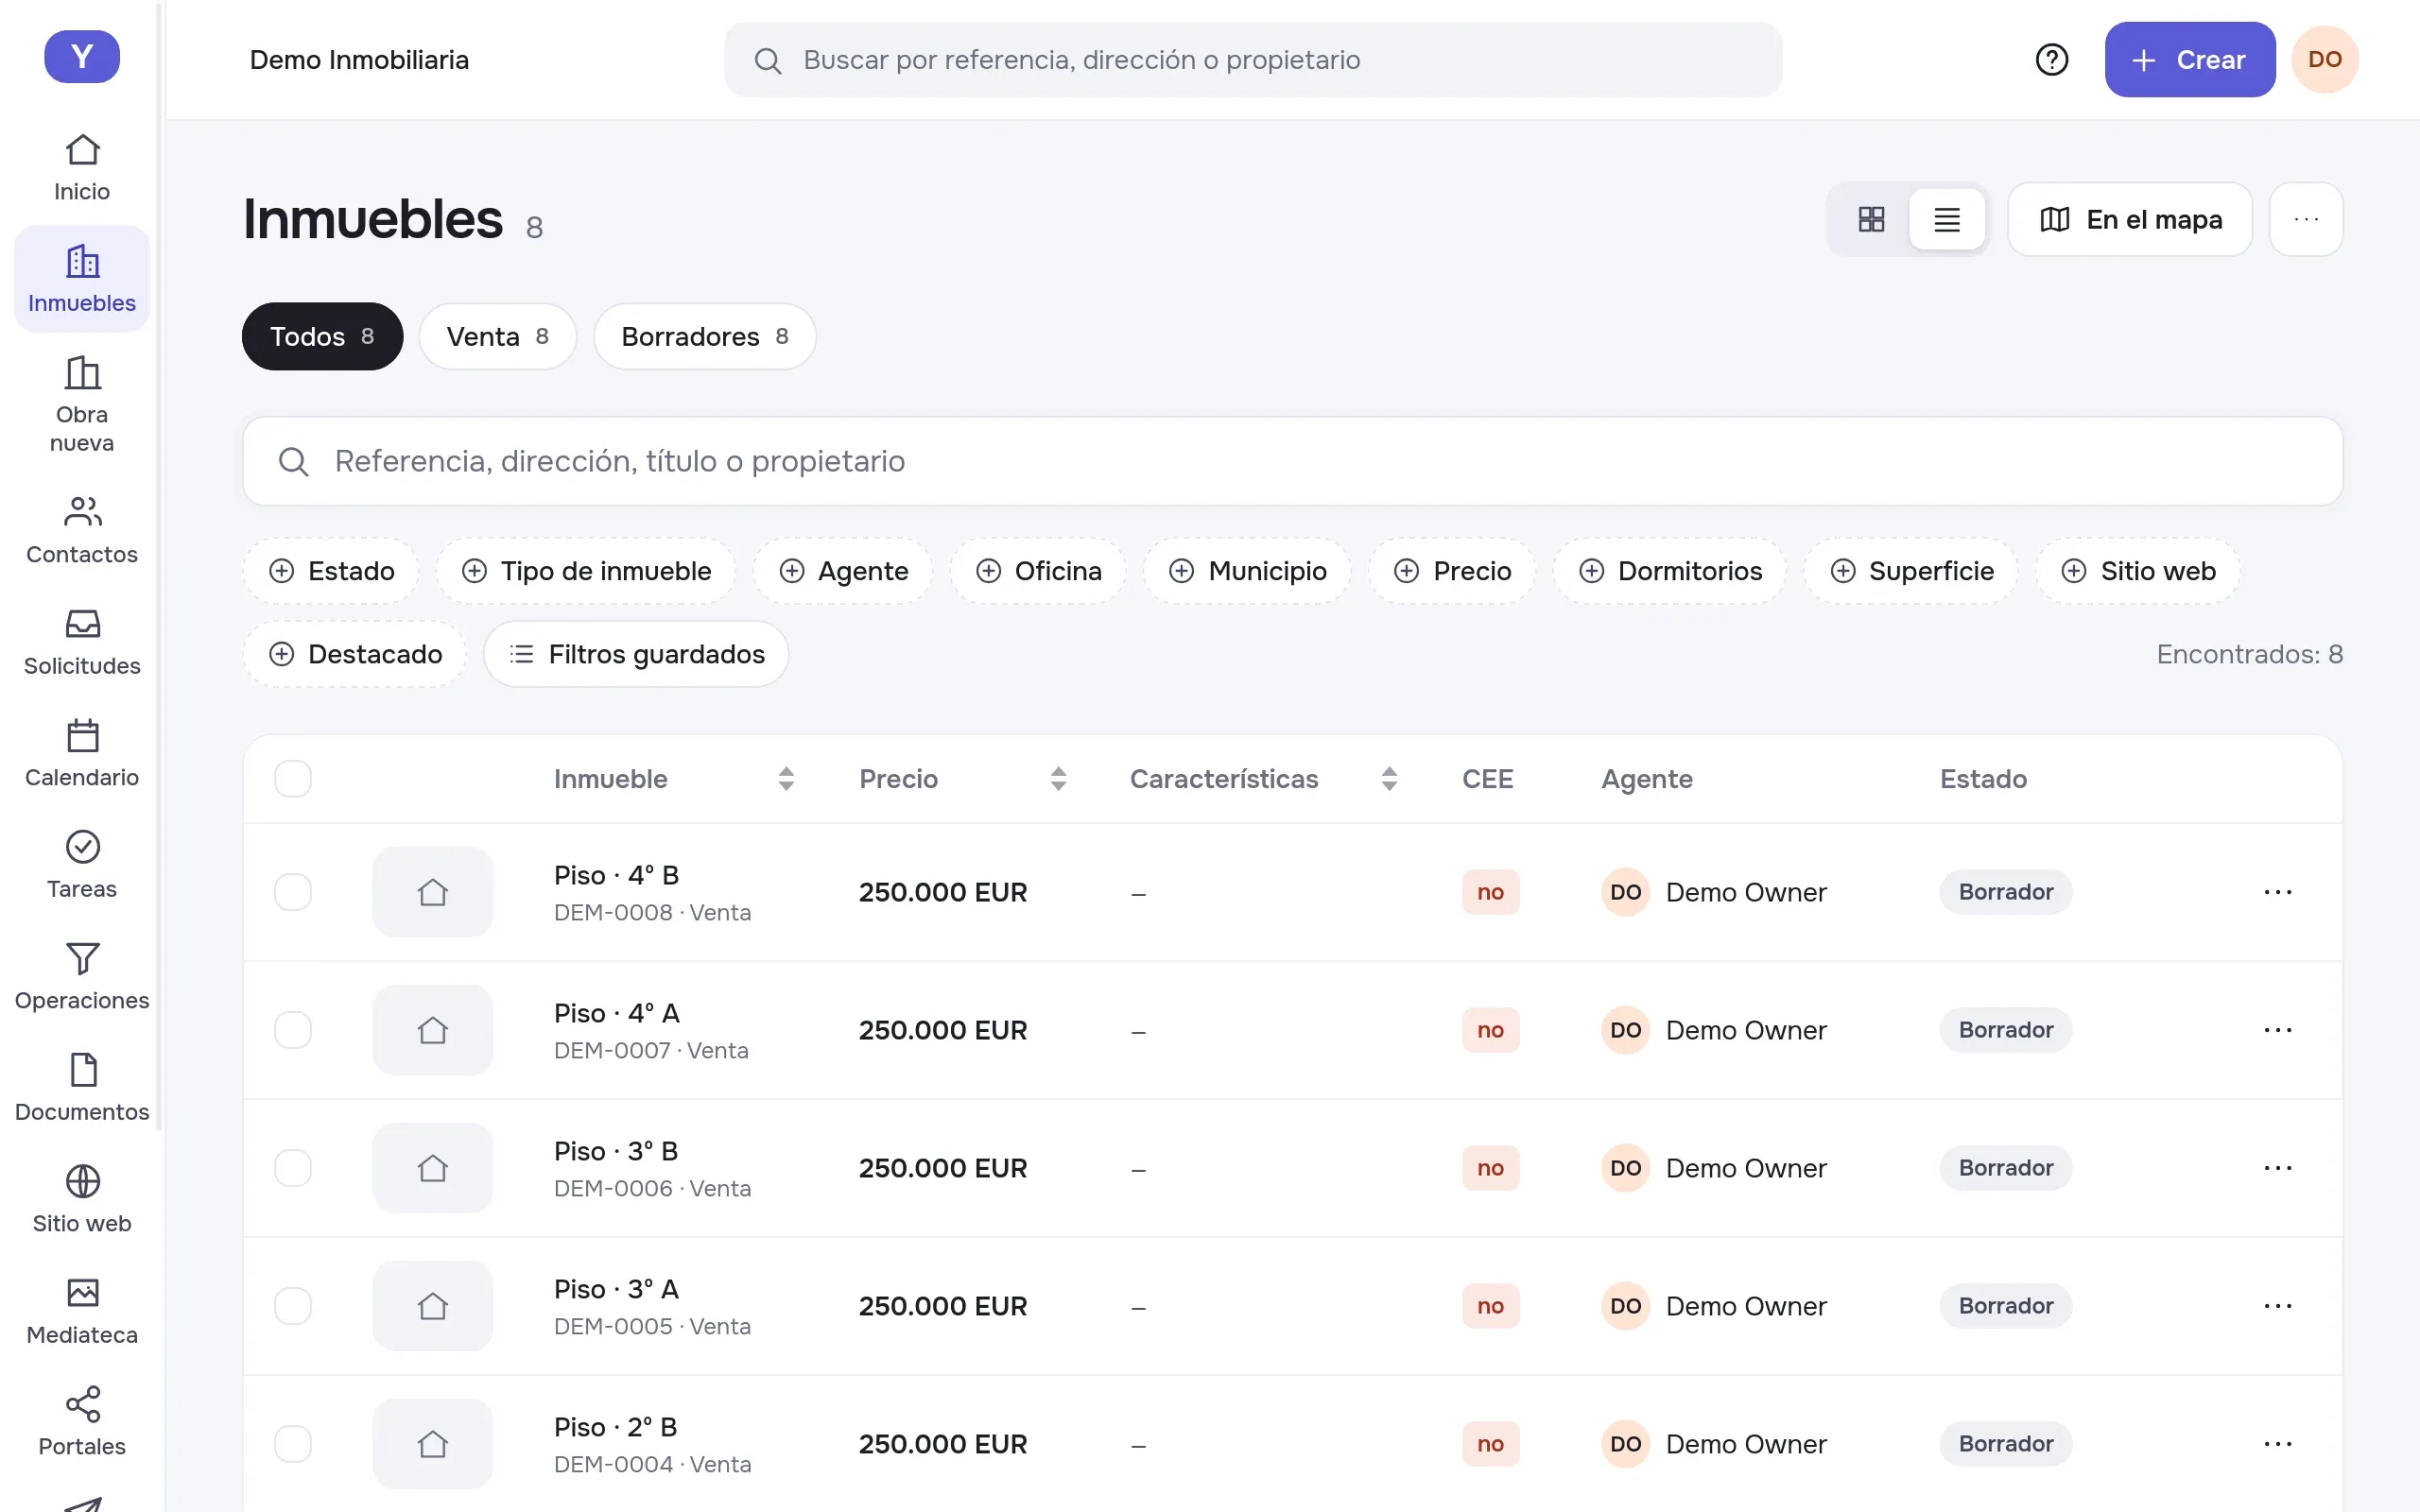The width and height of the screenshot is (2420, 1512).
Task: Open Documentos in the sidebar
Action: click(x=82, y=1088)
